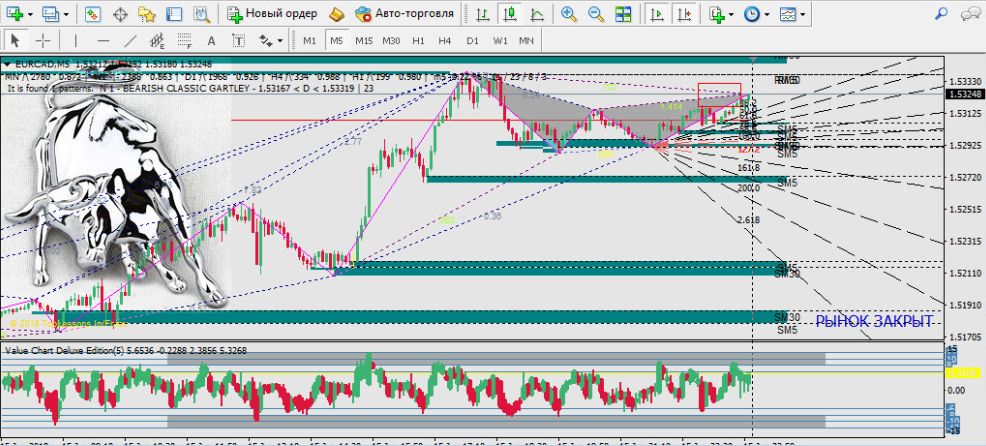
Task: Select the text tool
Action: [211, 41]
